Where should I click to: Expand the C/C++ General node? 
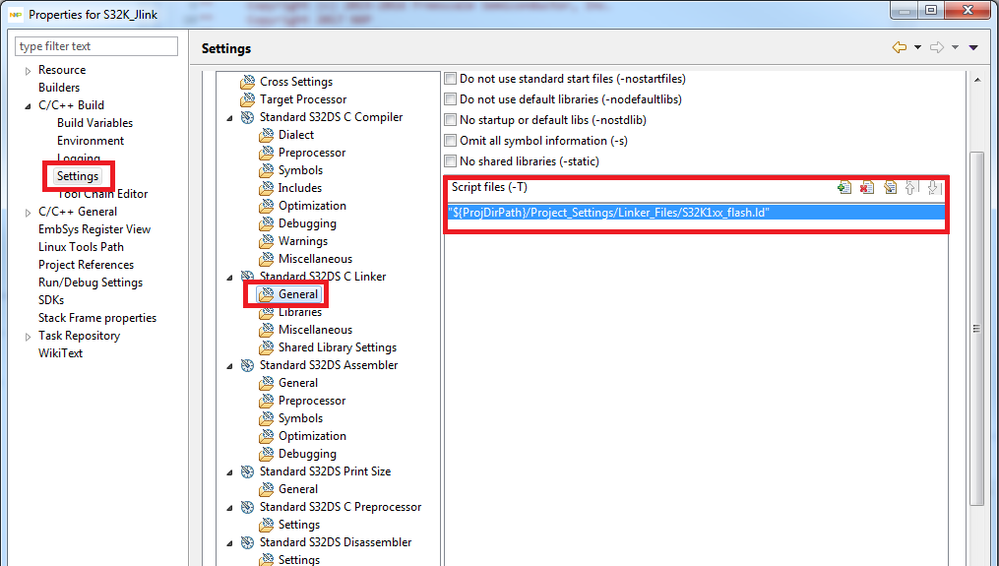(27, 212)
